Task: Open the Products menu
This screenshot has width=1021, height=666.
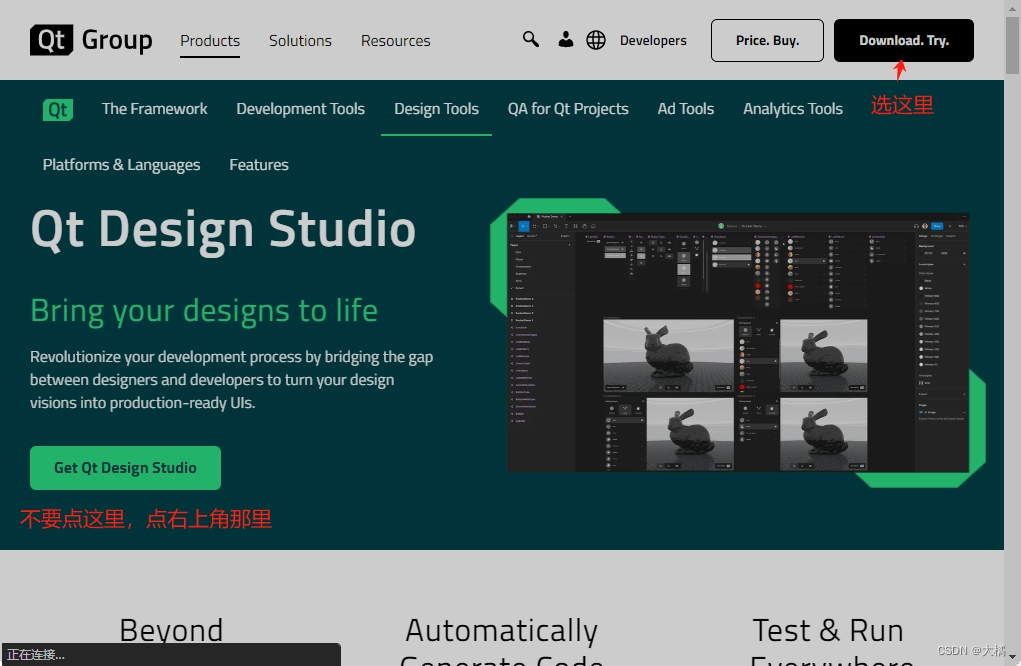Action: (x=210, y=40)
